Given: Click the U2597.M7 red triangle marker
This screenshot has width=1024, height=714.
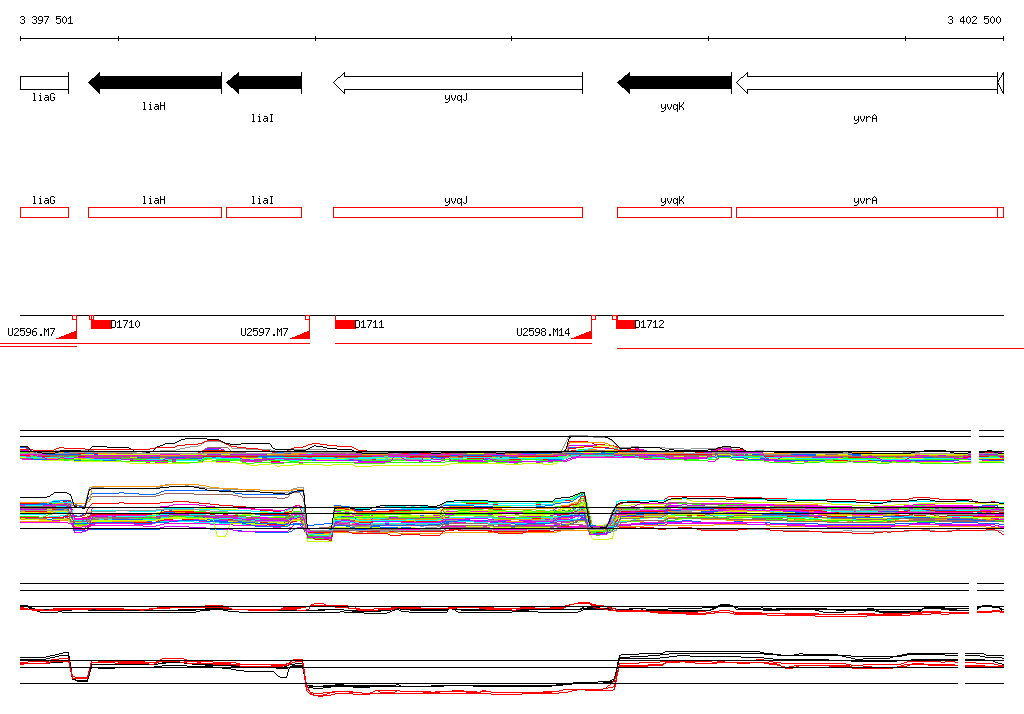Looking at the screenshot, I should 300,334.
